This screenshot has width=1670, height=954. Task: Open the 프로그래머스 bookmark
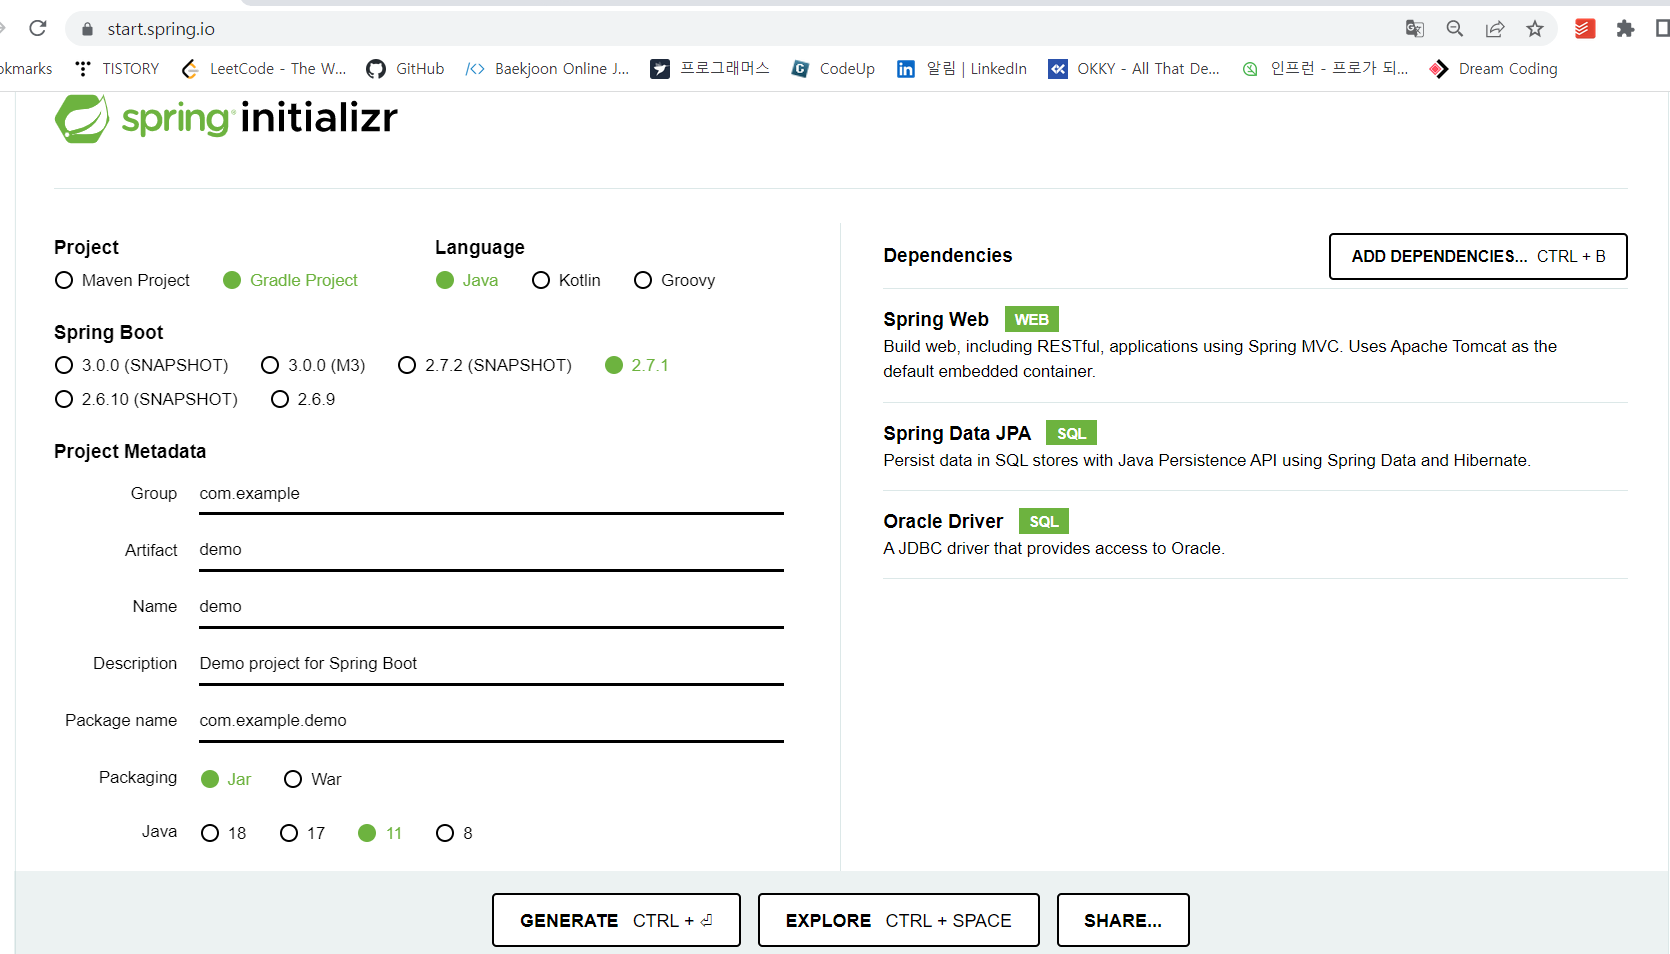pos(710,68)
